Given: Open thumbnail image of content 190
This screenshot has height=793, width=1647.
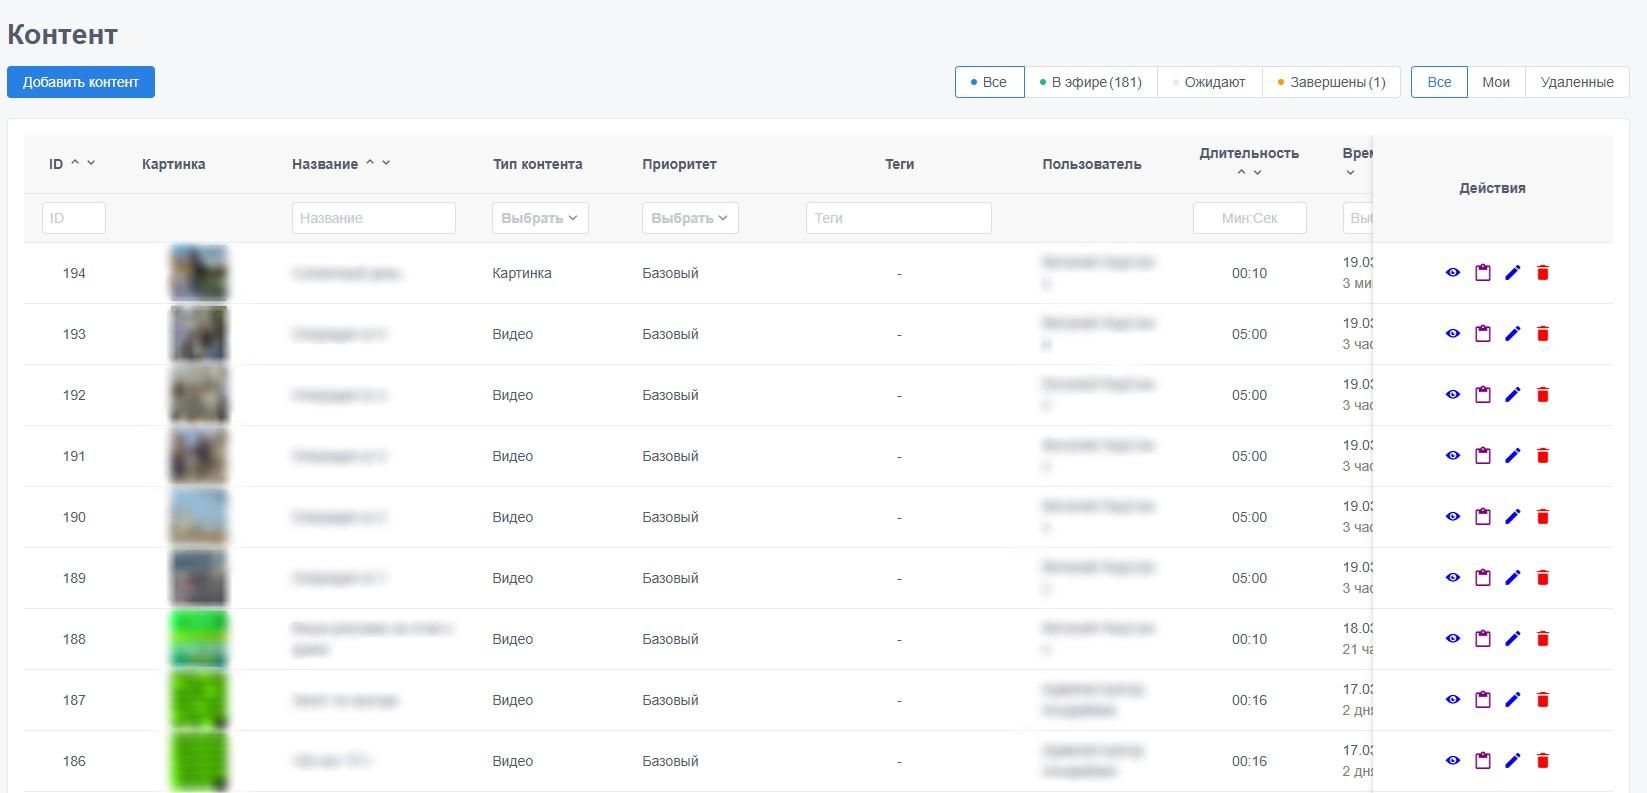Looking at the screenshot, I should point(198,517).
